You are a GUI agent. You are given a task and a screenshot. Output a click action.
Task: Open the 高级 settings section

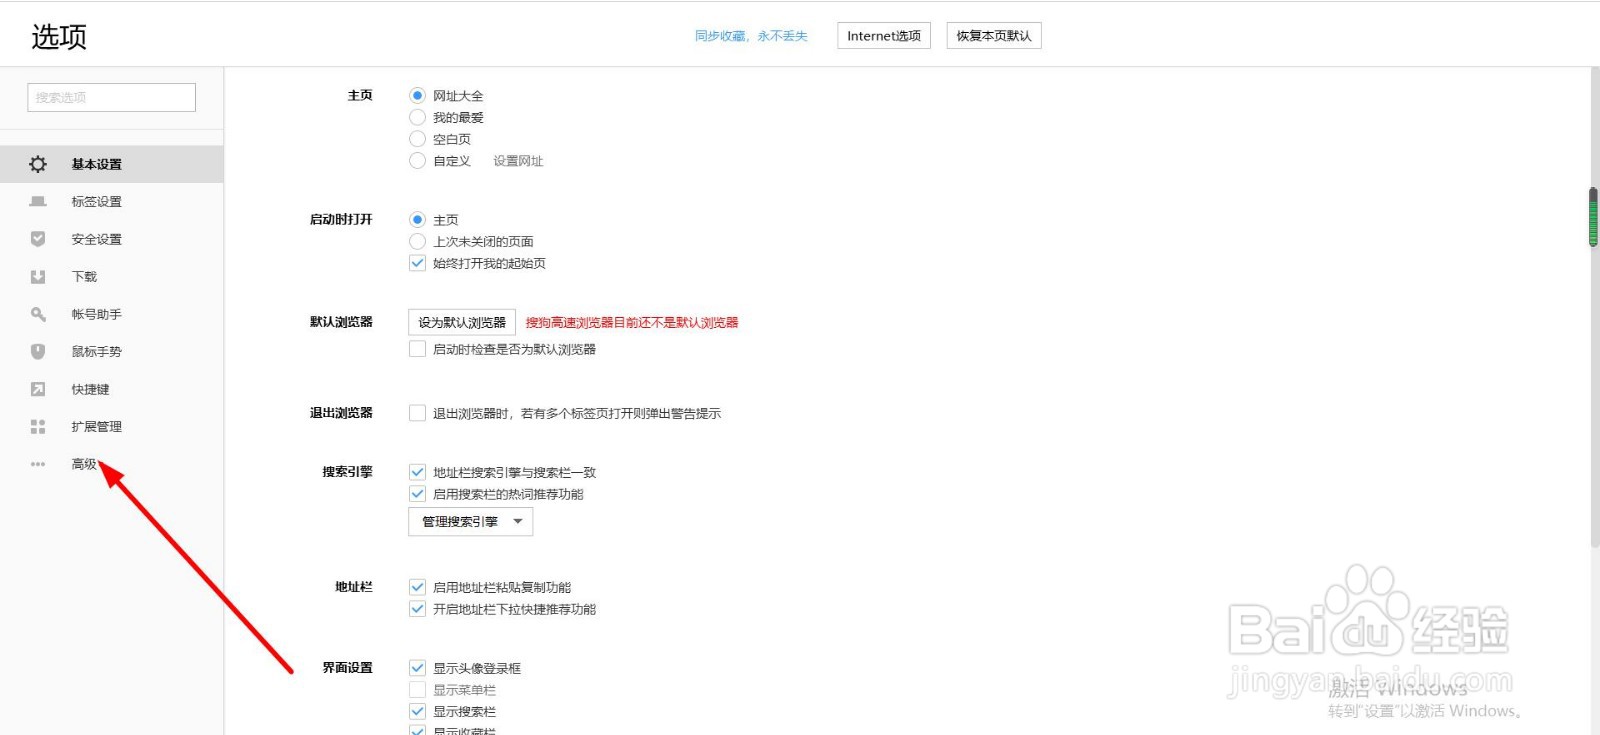[x=112, y=464]
